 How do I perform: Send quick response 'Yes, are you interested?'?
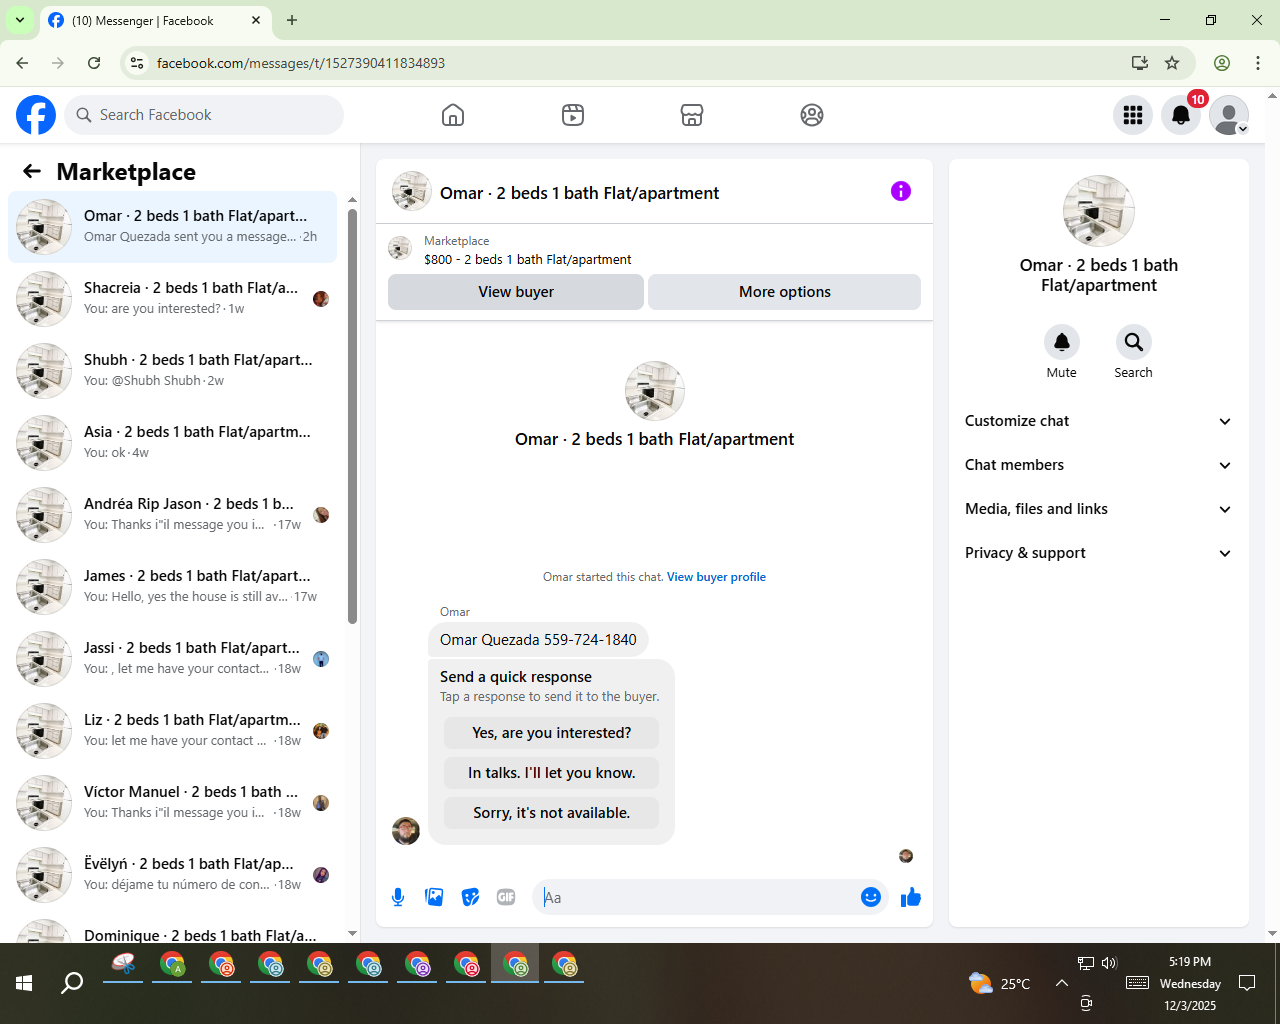point(552,733)
